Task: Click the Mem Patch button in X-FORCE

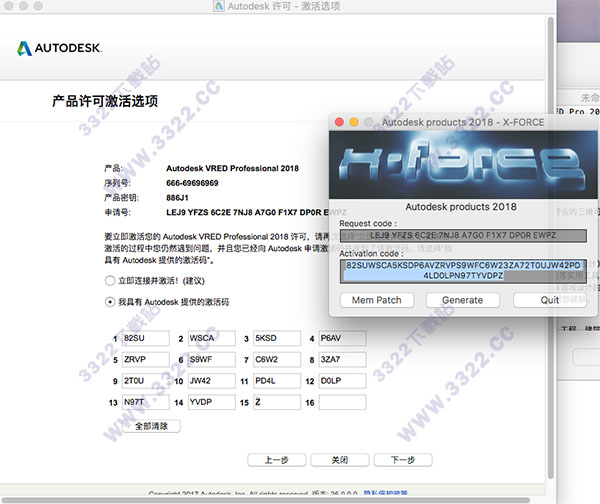Action: 377,300
